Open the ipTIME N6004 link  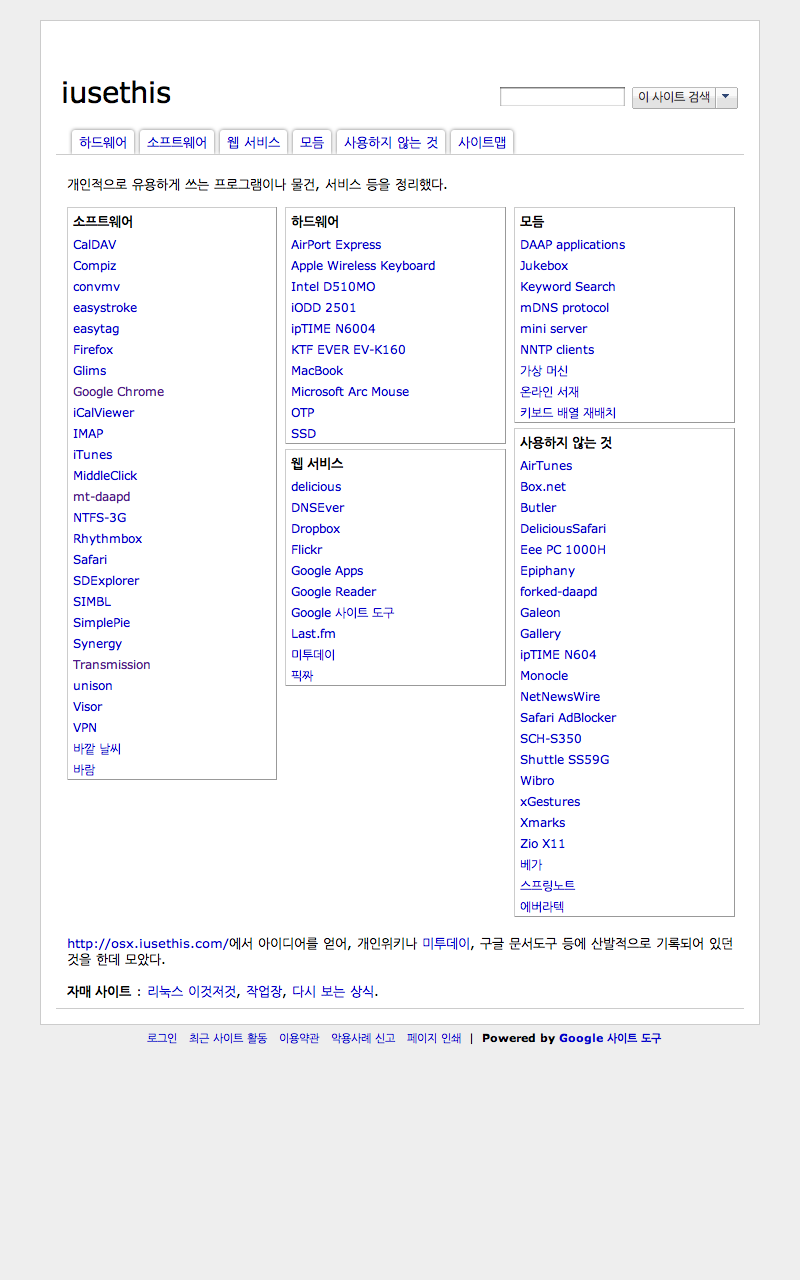point(334,329)
